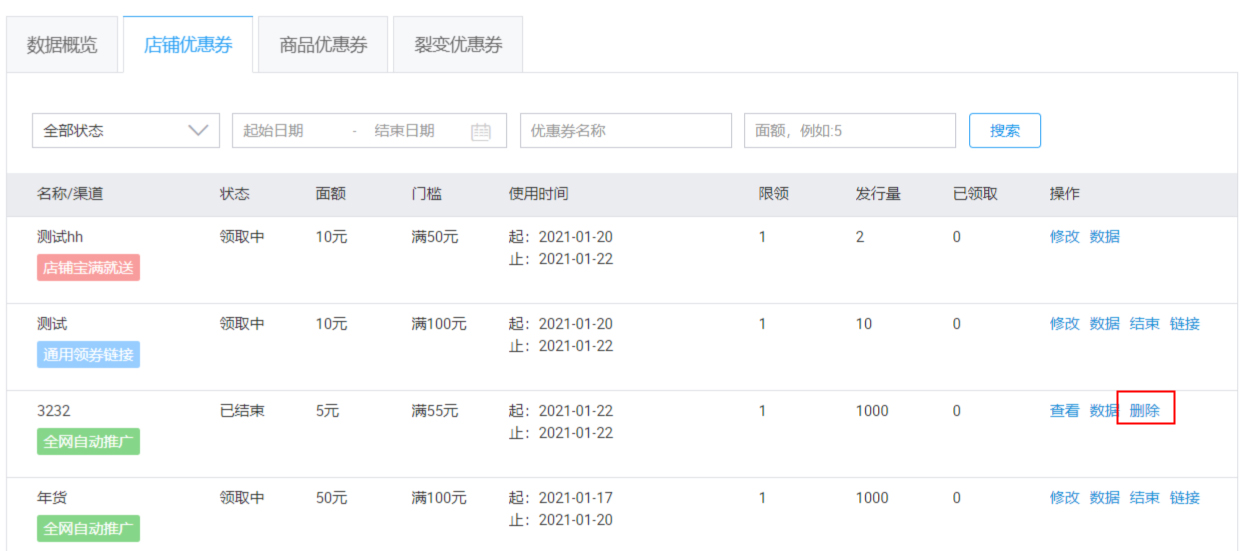The image size is (1241, 551).
Task: Switch to the 数据概览 tab
Action: (62, 45)
